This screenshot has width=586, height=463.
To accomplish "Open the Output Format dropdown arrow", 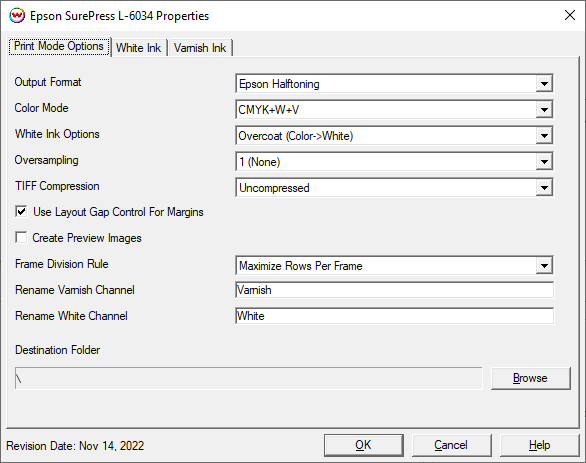I will [x=544, y=84].
